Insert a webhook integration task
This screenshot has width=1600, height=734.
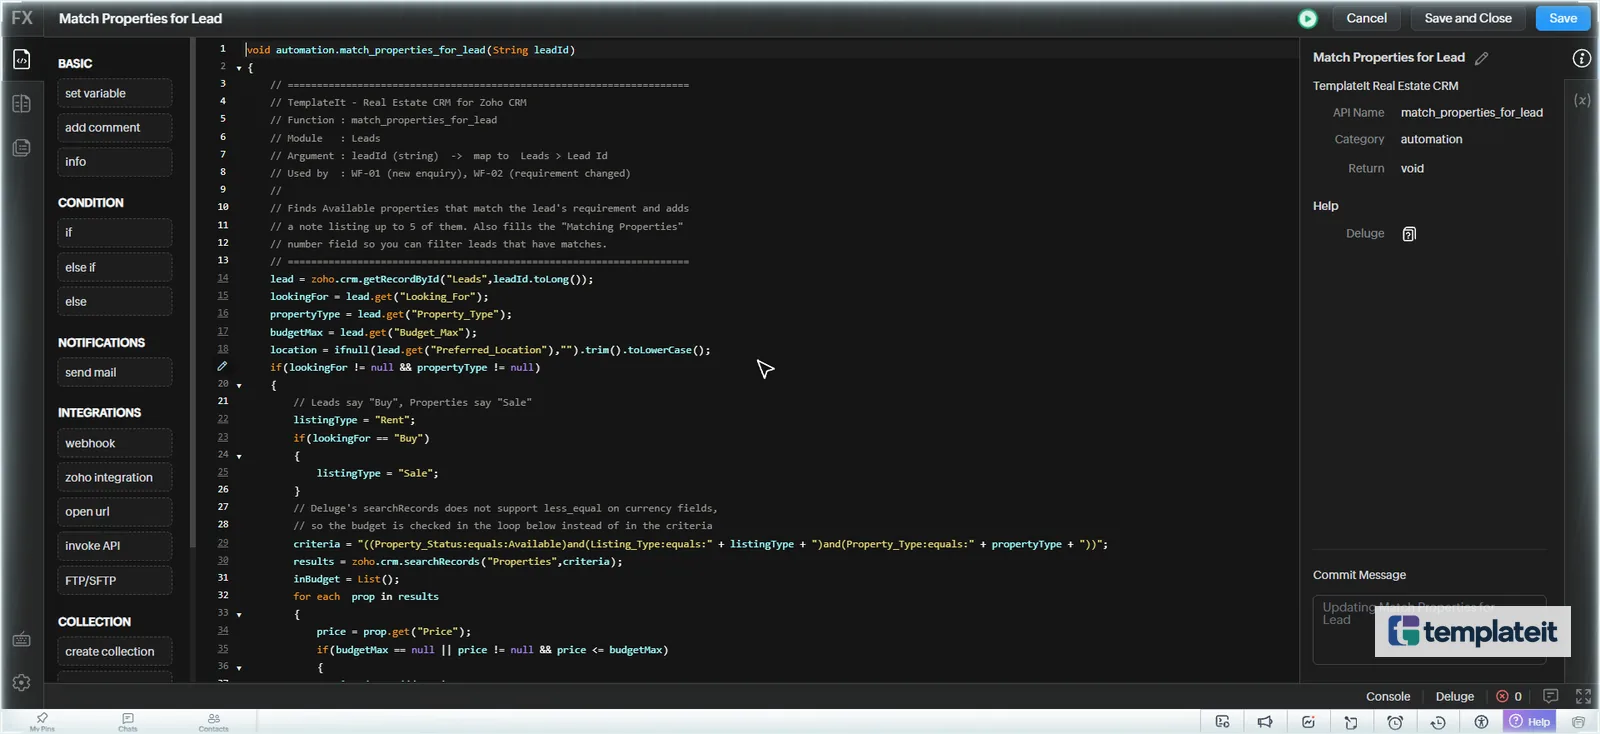point(114,443)
